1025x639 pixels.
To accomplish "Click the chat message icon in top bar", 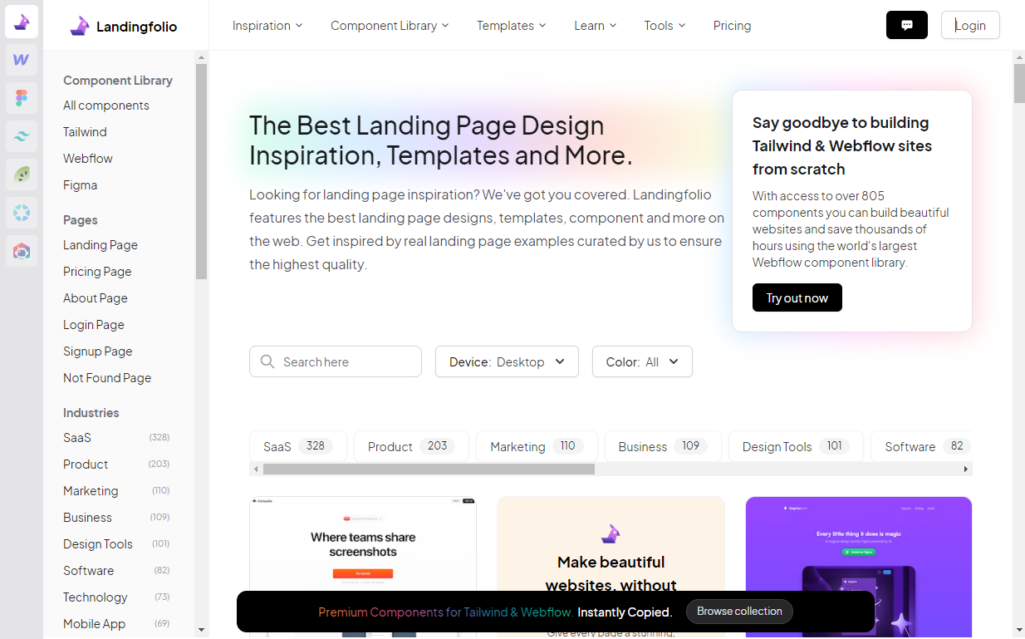I will click(x=906, y=24).
